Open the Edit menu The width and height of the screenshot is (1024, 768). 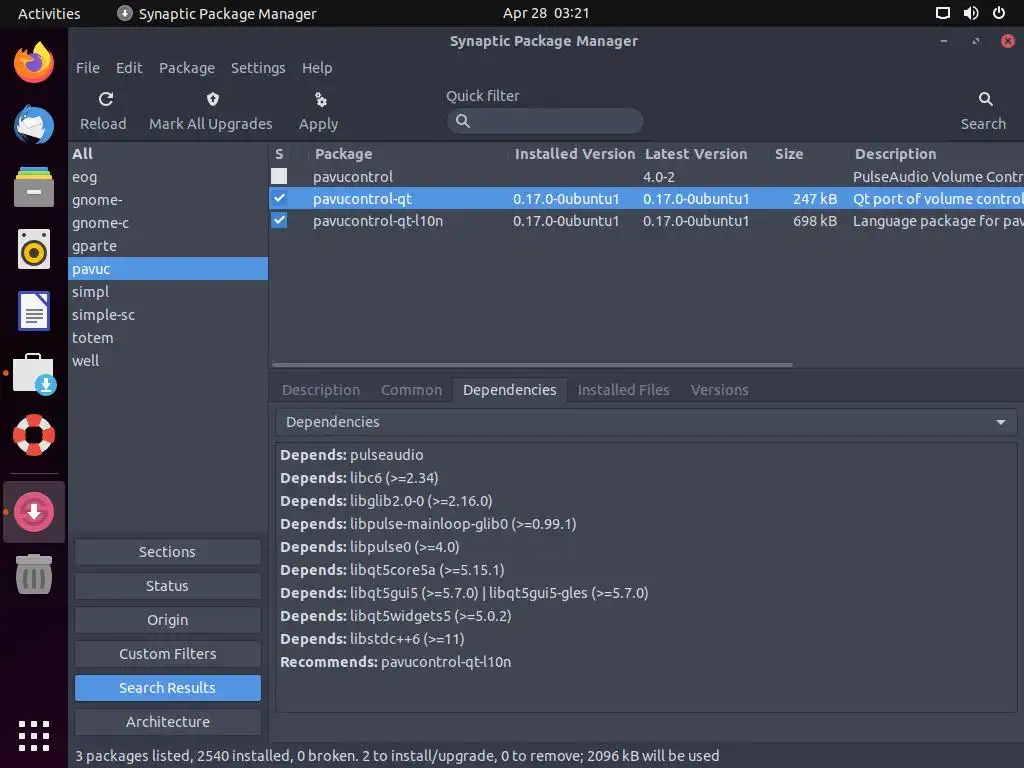[x=129, y=68]
